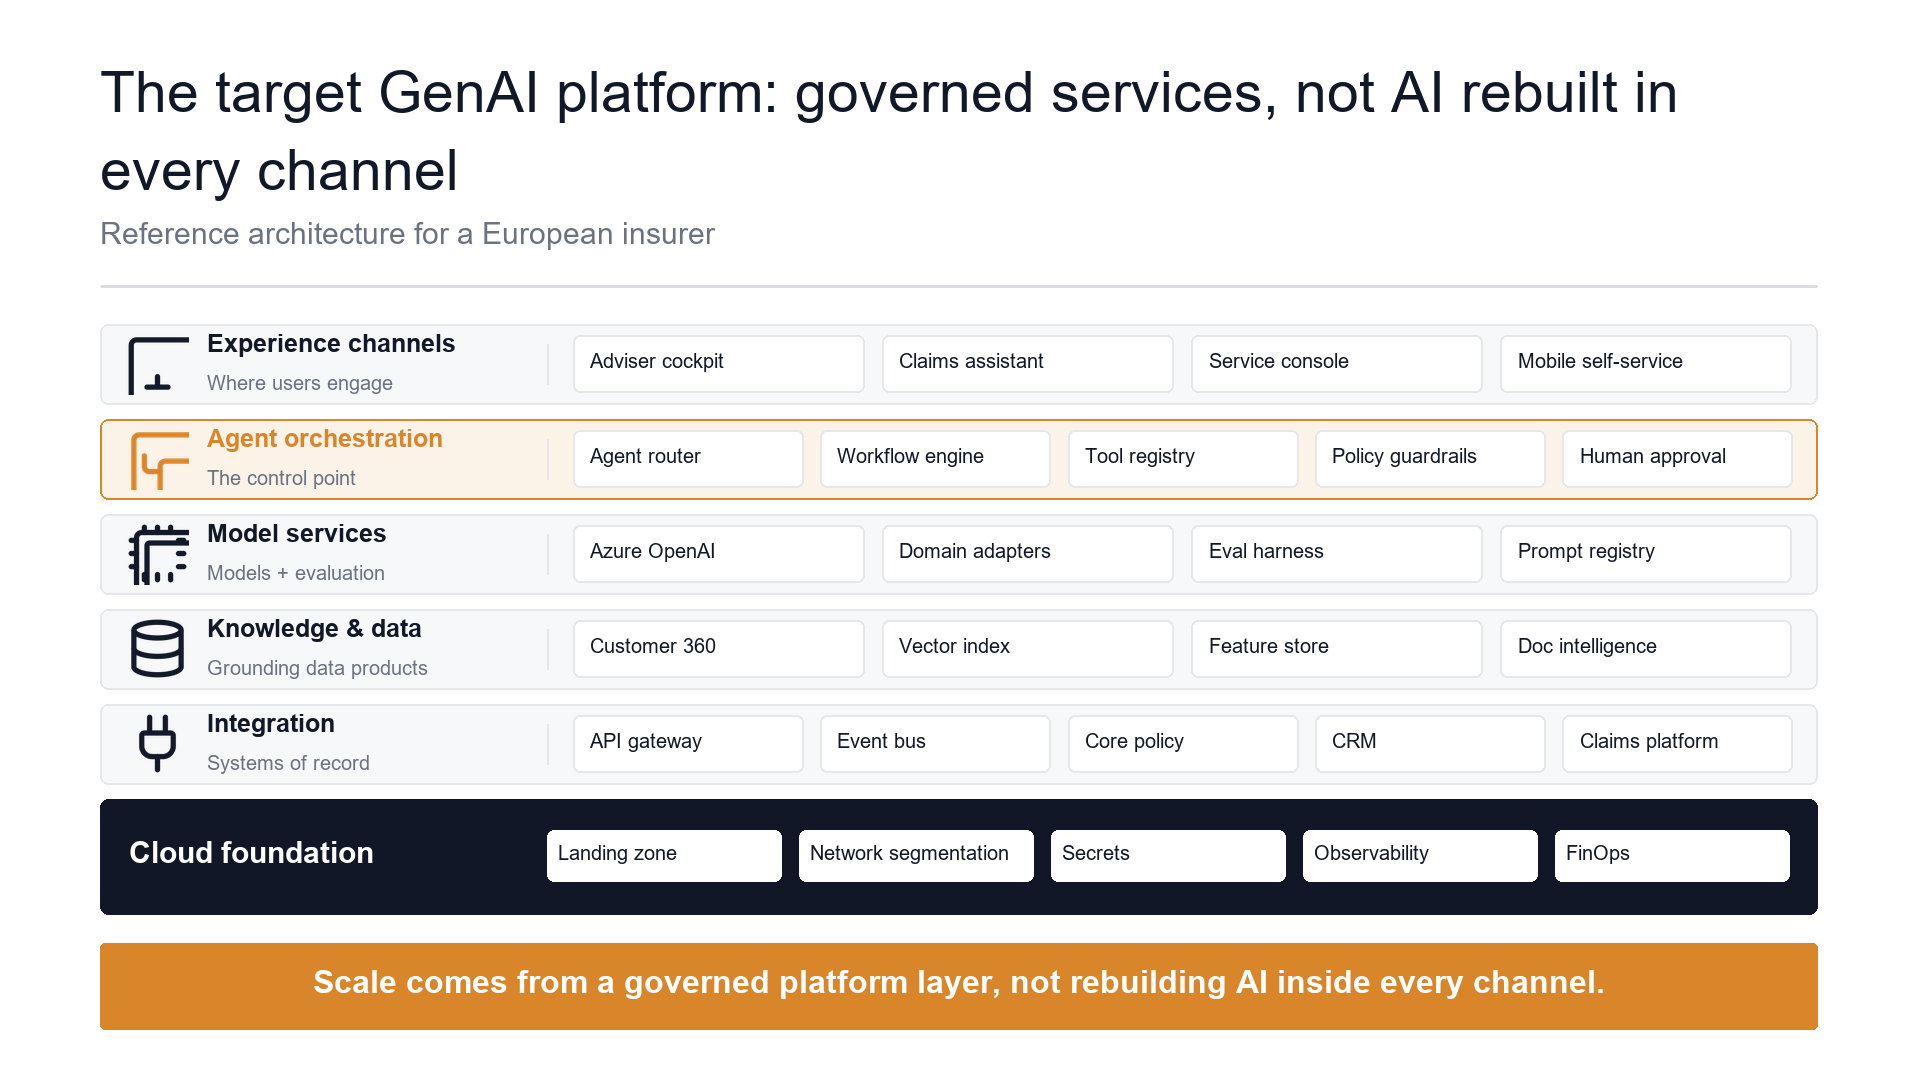Click the Tool registry box
1919x1080 pixels.
coord(1183,459)
